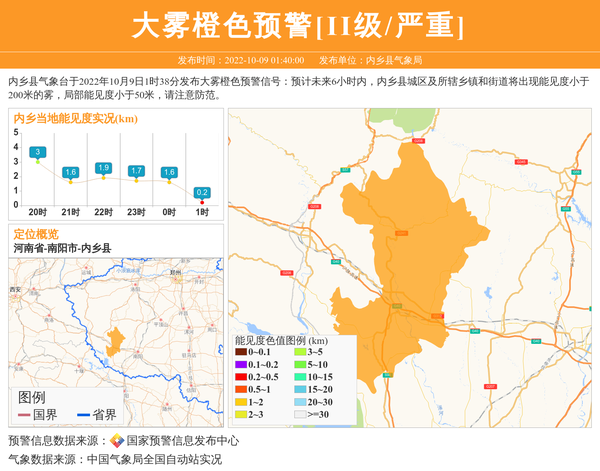Select the 0~0.1 dark brown legend swatch
Image resolution: width=600 pixels, height=471 pixels.
pos(241,352)
